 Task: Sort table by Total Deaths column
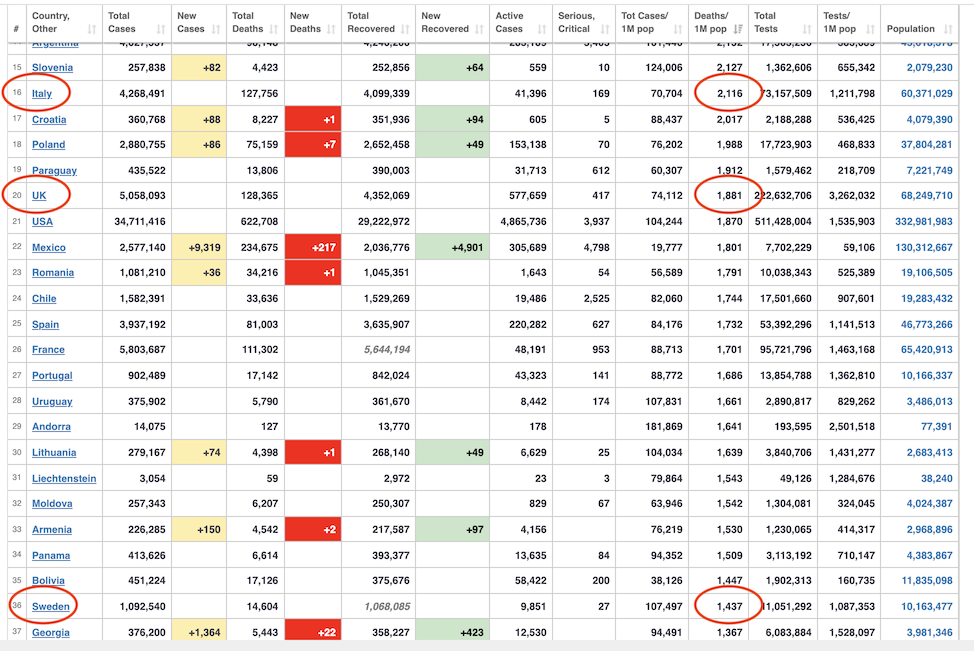click(255, 23)
